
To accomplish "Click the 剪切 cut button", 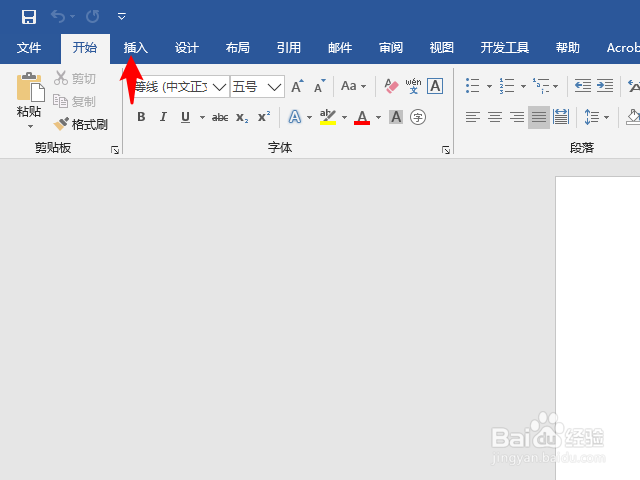I will 75,78.
